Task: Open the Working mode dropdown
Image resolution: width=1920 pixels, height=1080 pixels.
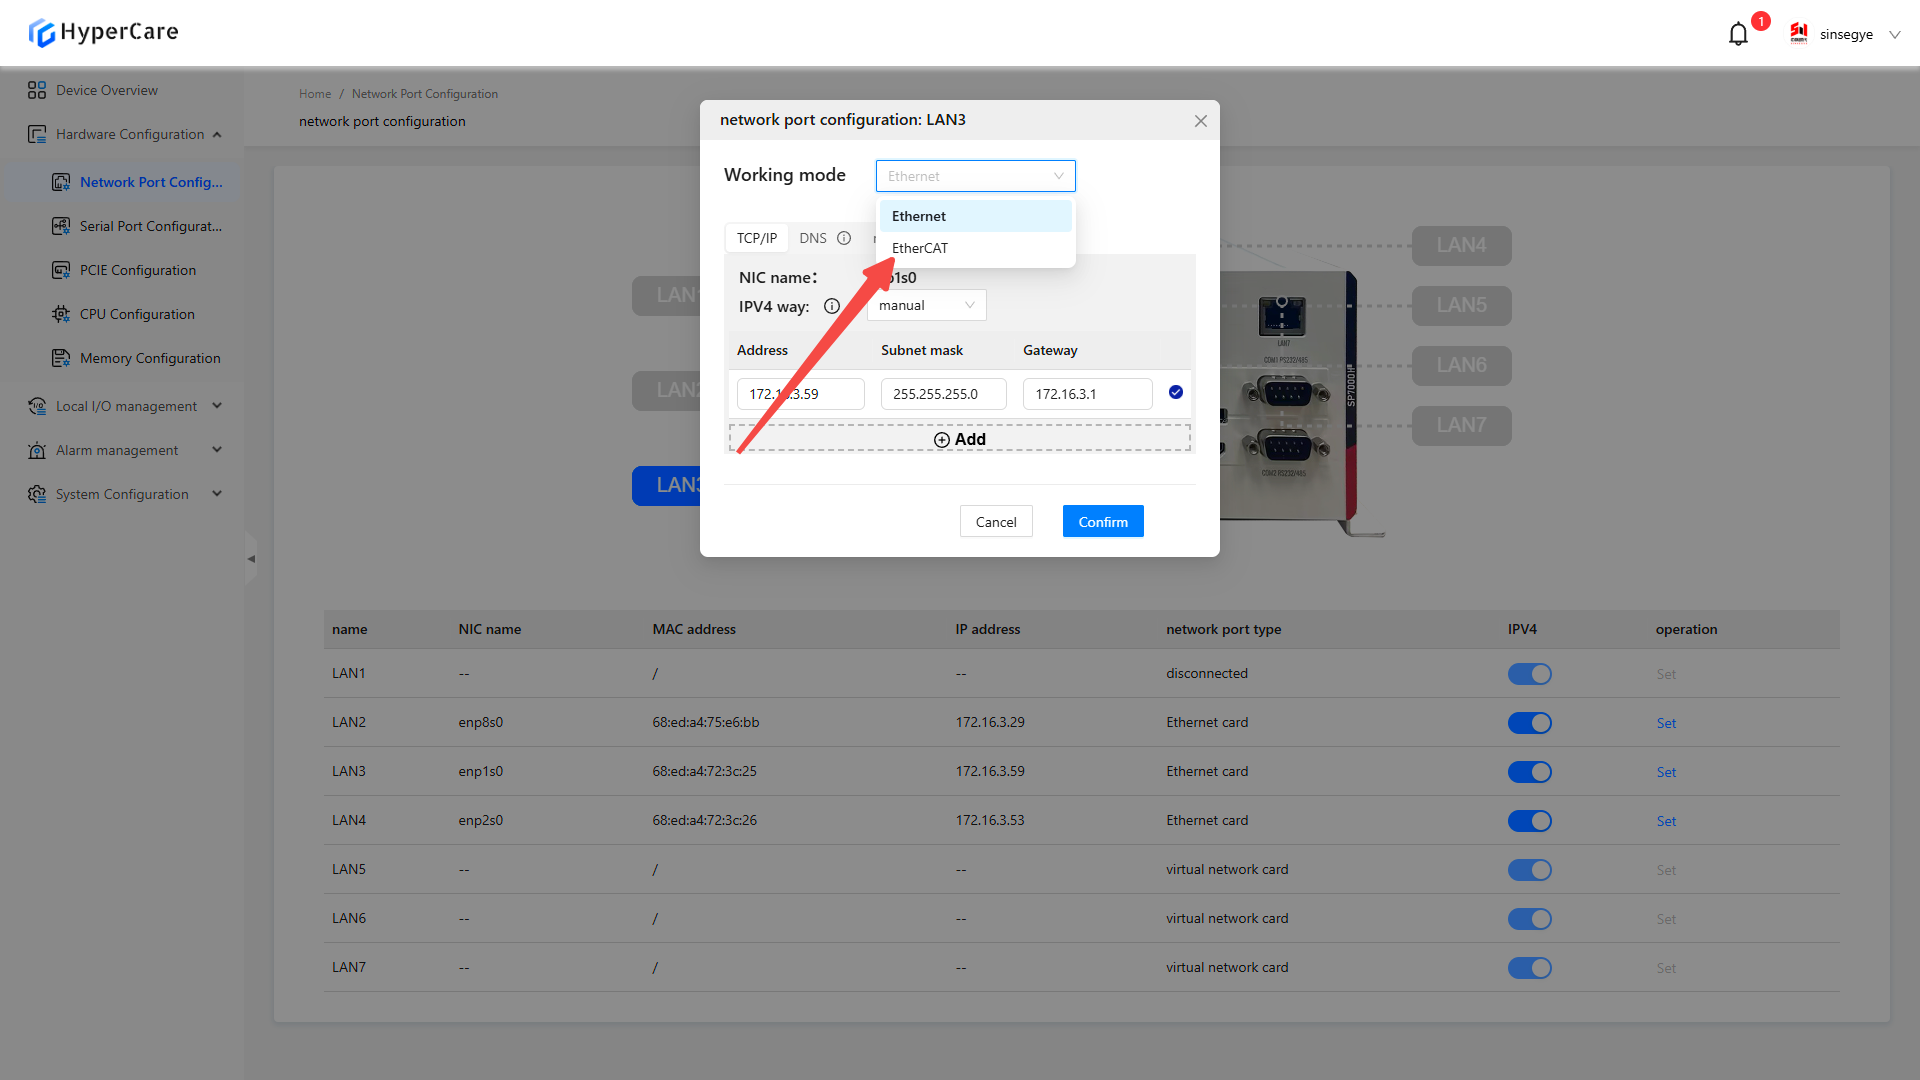Action: coord(975,176)
